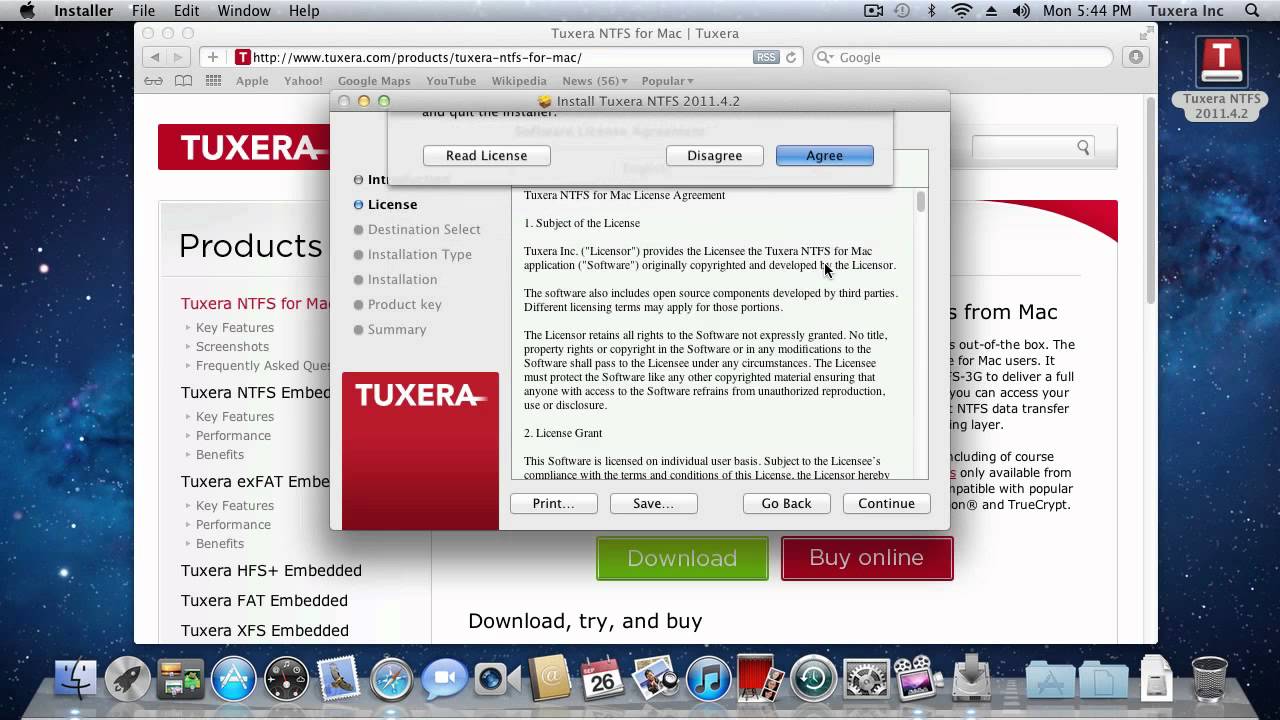Click the volume icon in menu bar
This screenshot has height=720, width=1280.
pyautogui.click(x=1020, y=11)
